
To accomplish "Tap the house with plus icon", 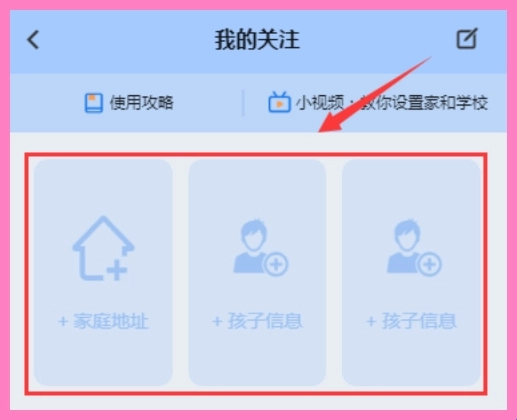I will [x=103, y=248].
